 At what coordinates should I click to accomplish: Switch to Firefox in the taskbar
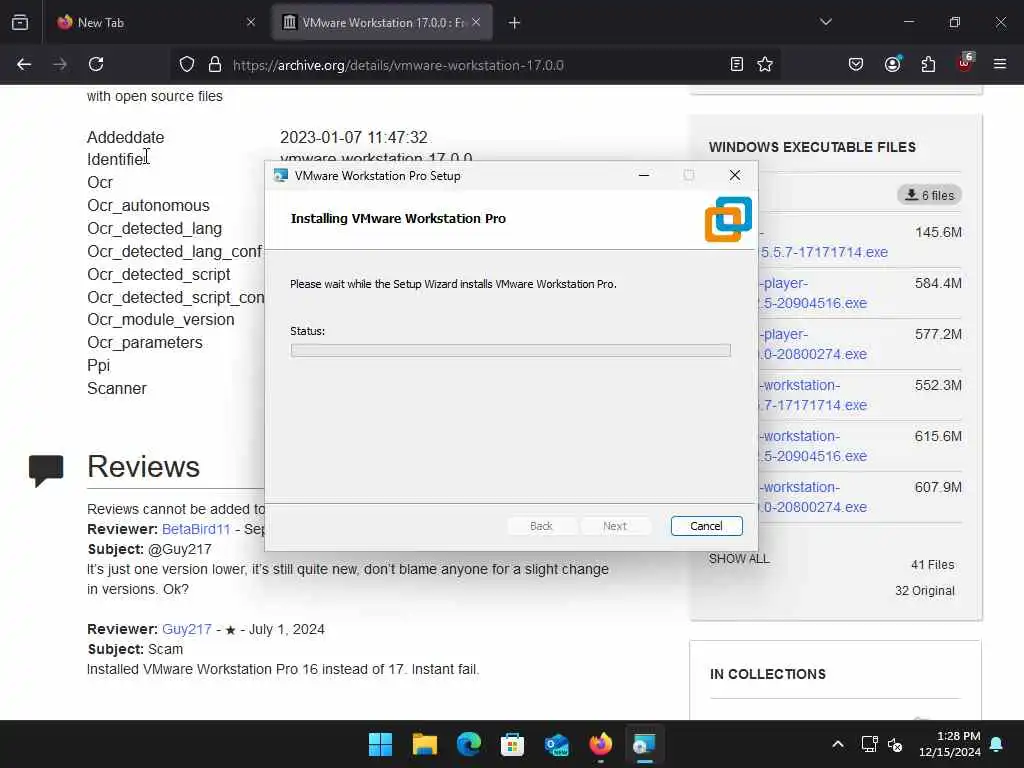pos(601,744)
